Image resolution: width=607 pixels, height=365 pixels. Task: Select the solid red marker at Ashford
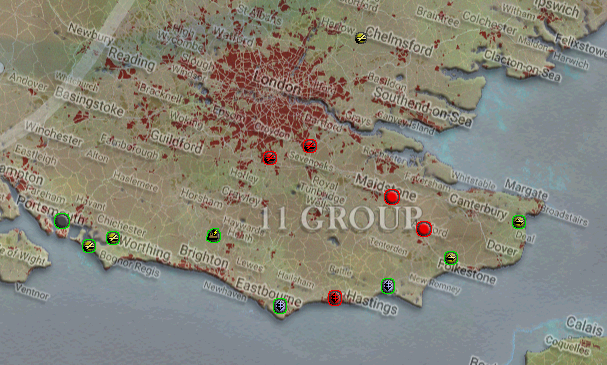[424, 229]
